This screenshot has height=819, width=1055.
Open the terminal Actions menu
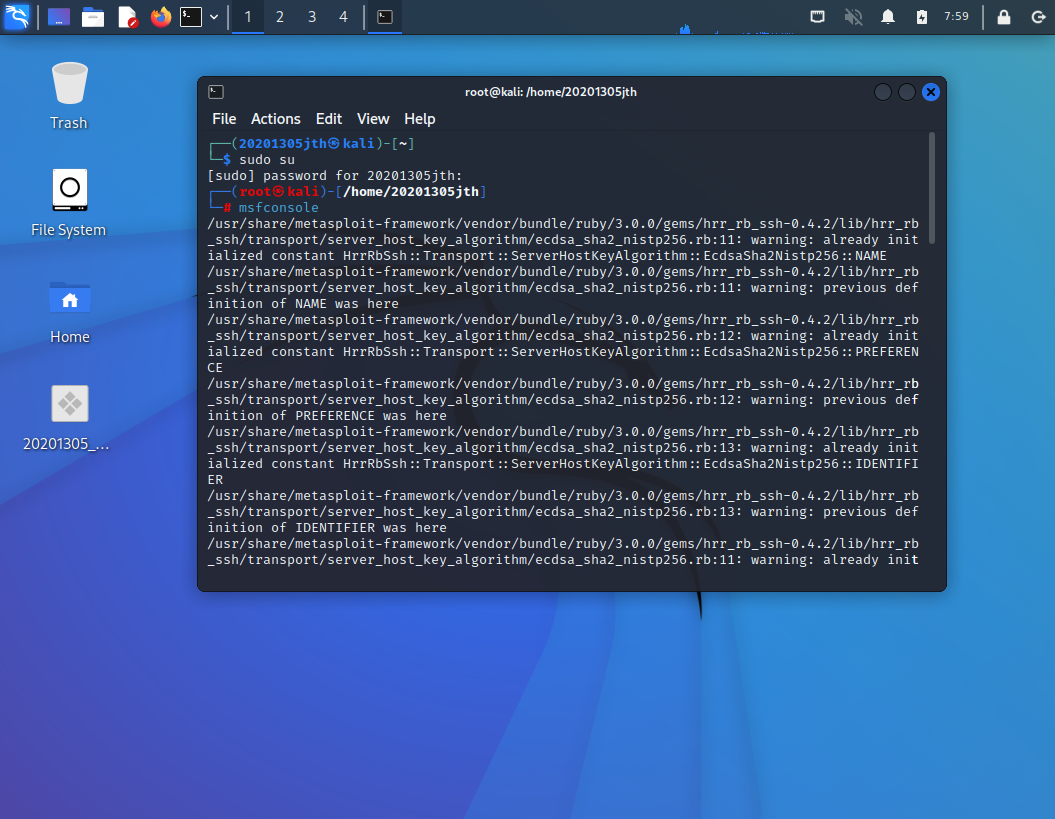click(x=276, y=119)
